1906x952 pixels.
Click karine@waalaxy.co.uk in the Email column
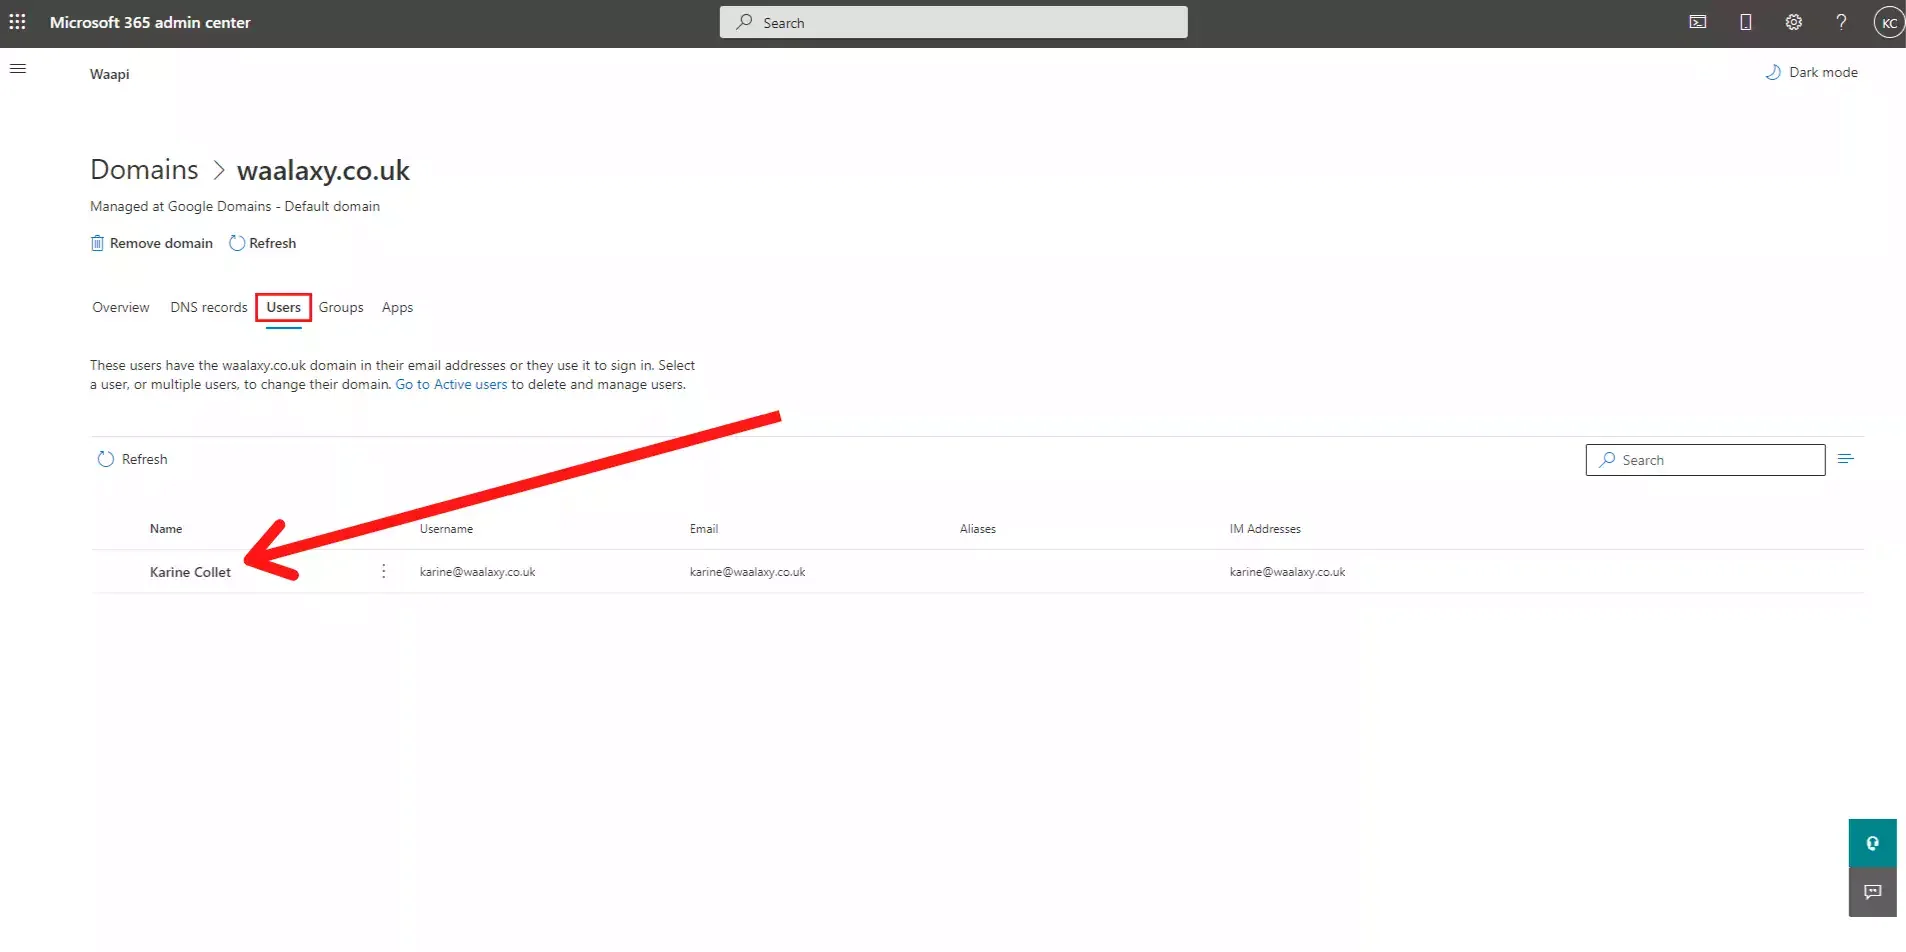[747, 572]
